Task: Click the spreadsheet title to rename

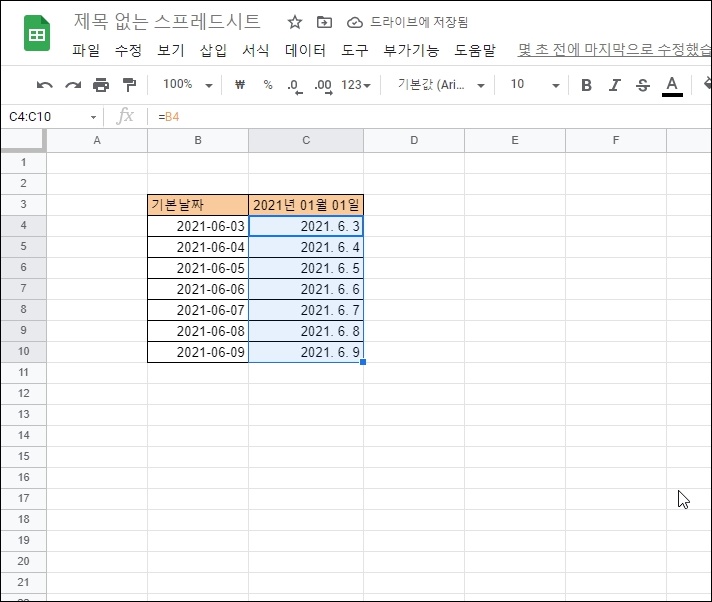Action: pyautogui.click(x=167, y=22)
